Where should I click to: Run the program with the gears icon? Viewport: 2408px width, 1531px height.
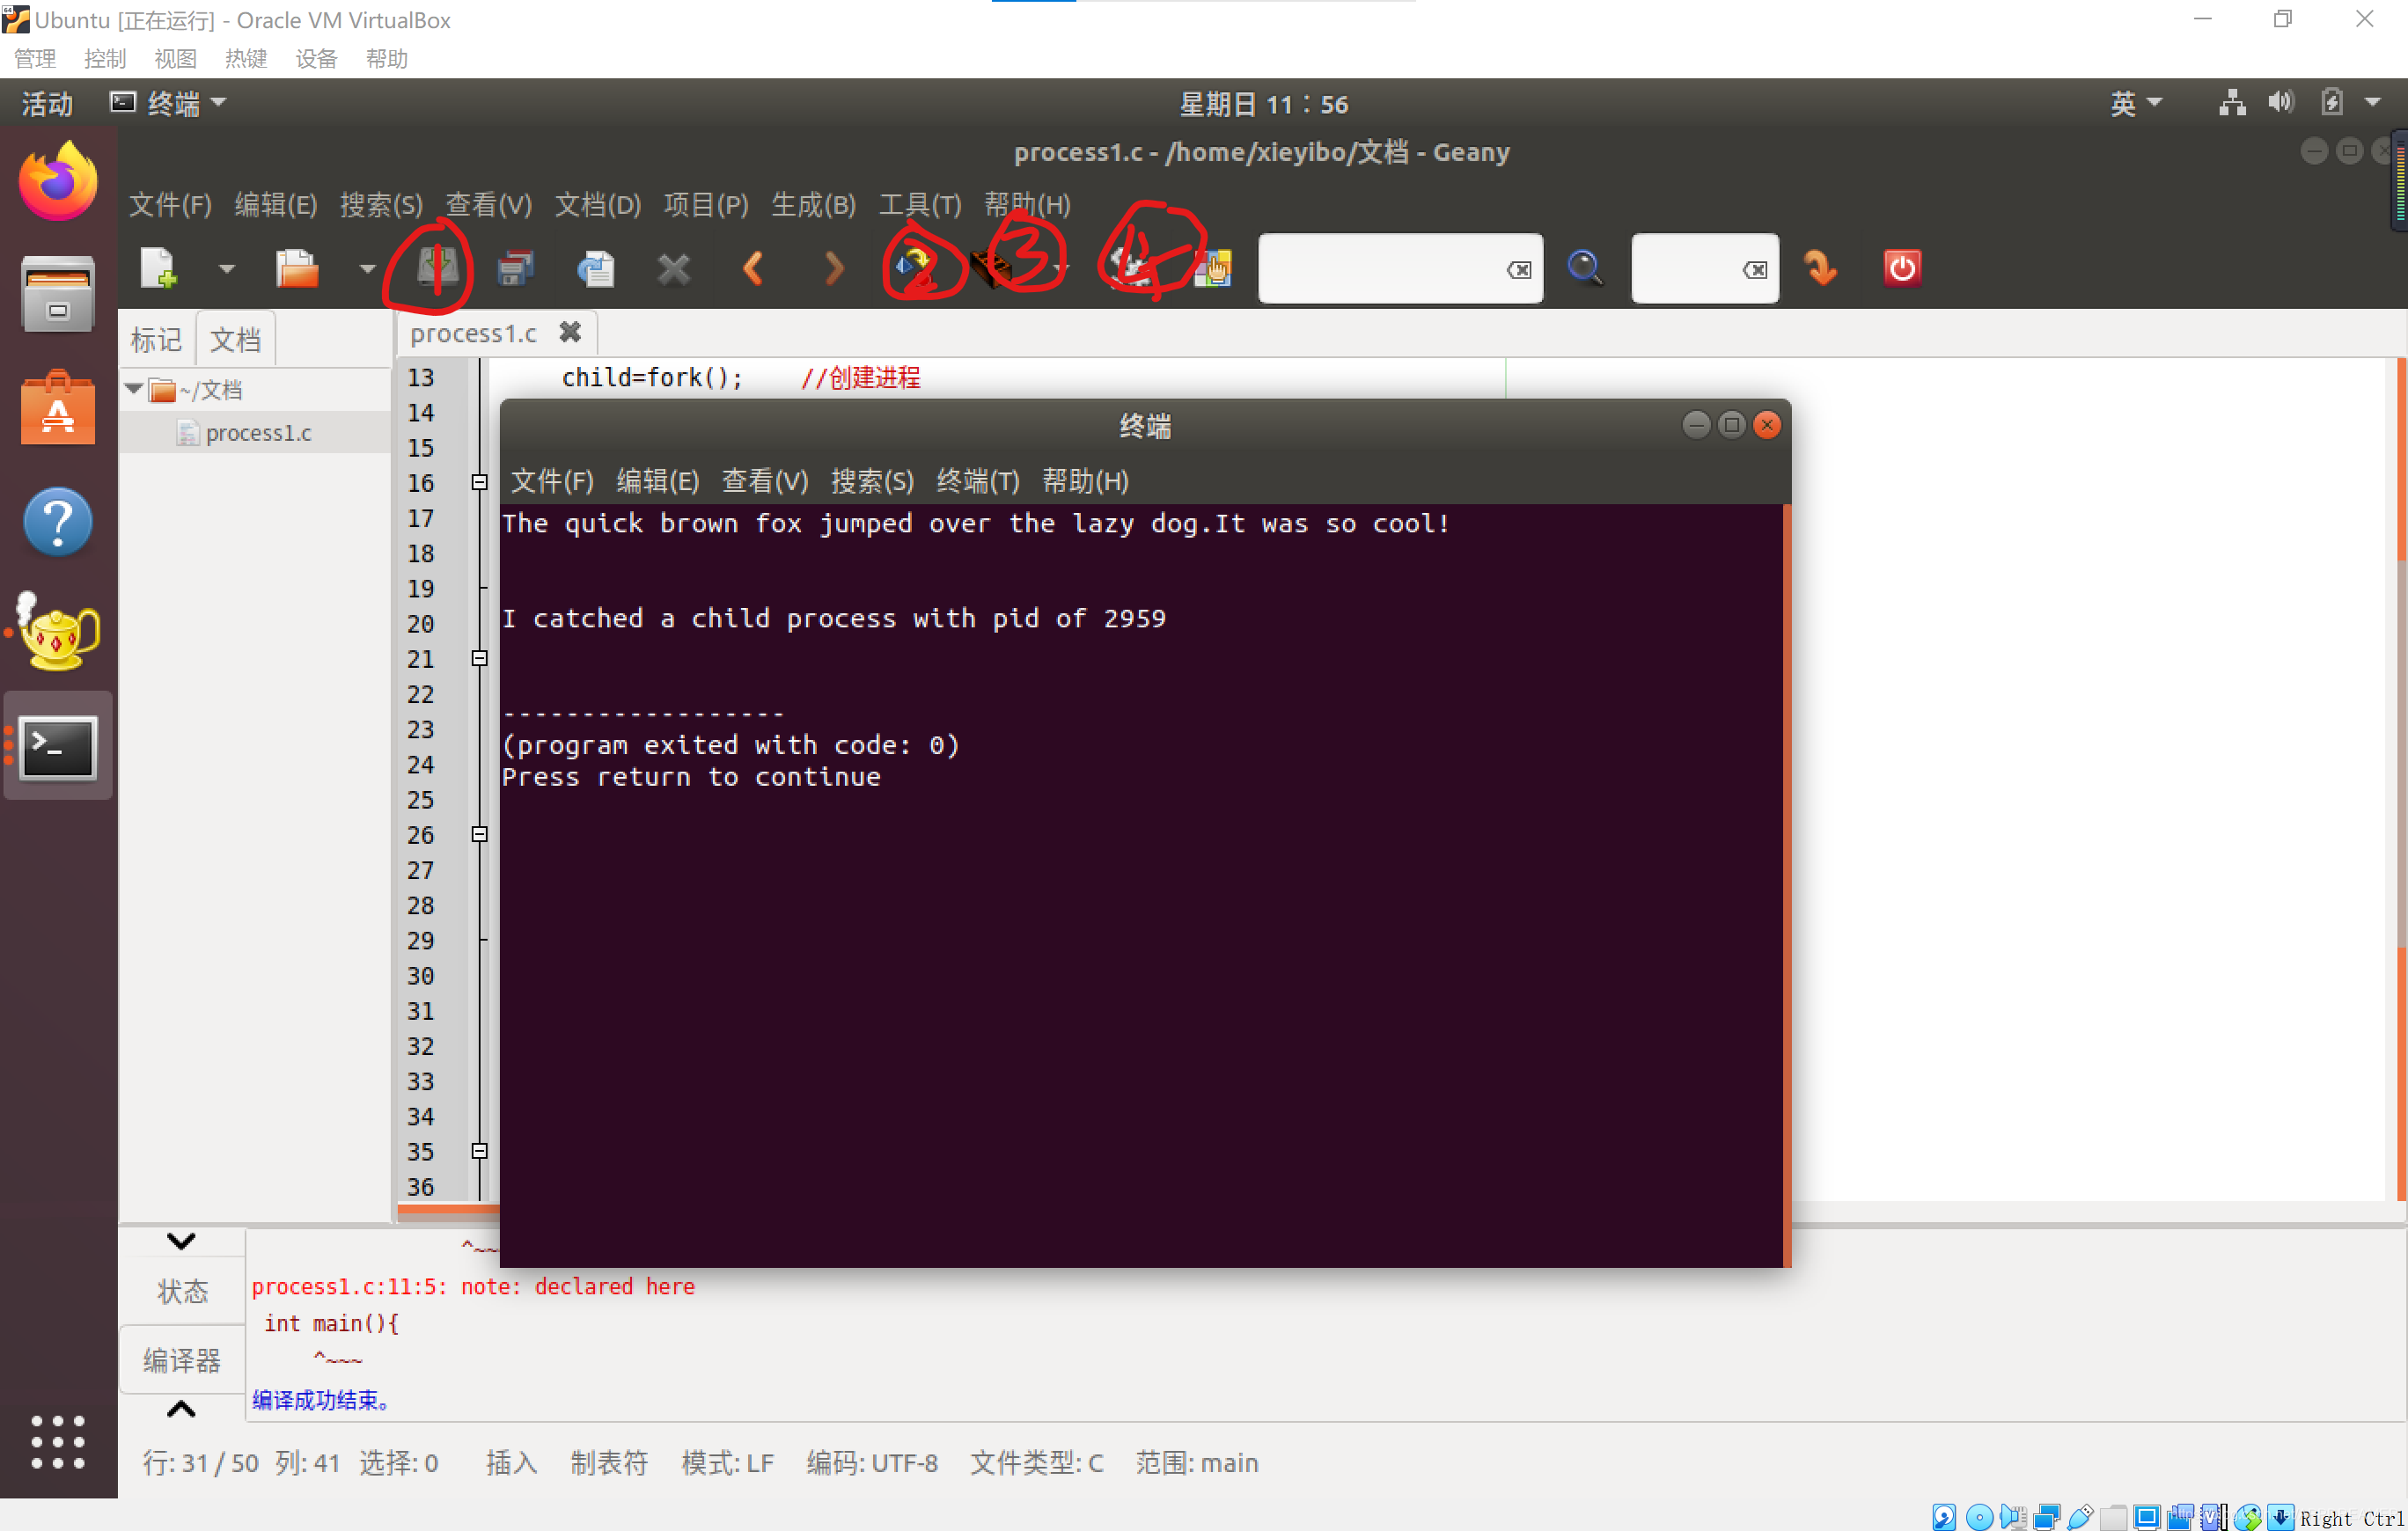[1133, 268]
